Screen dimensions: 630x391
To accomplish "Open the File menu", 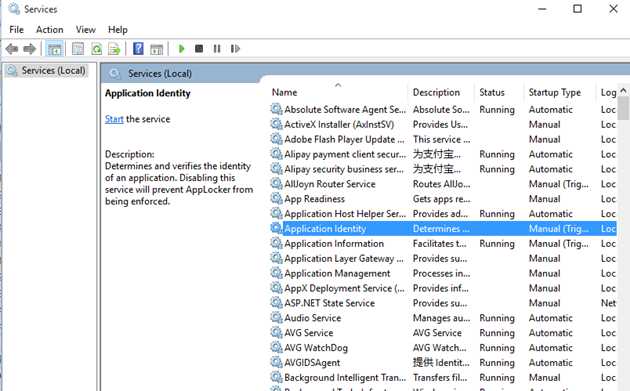I will tap(16, 30).
